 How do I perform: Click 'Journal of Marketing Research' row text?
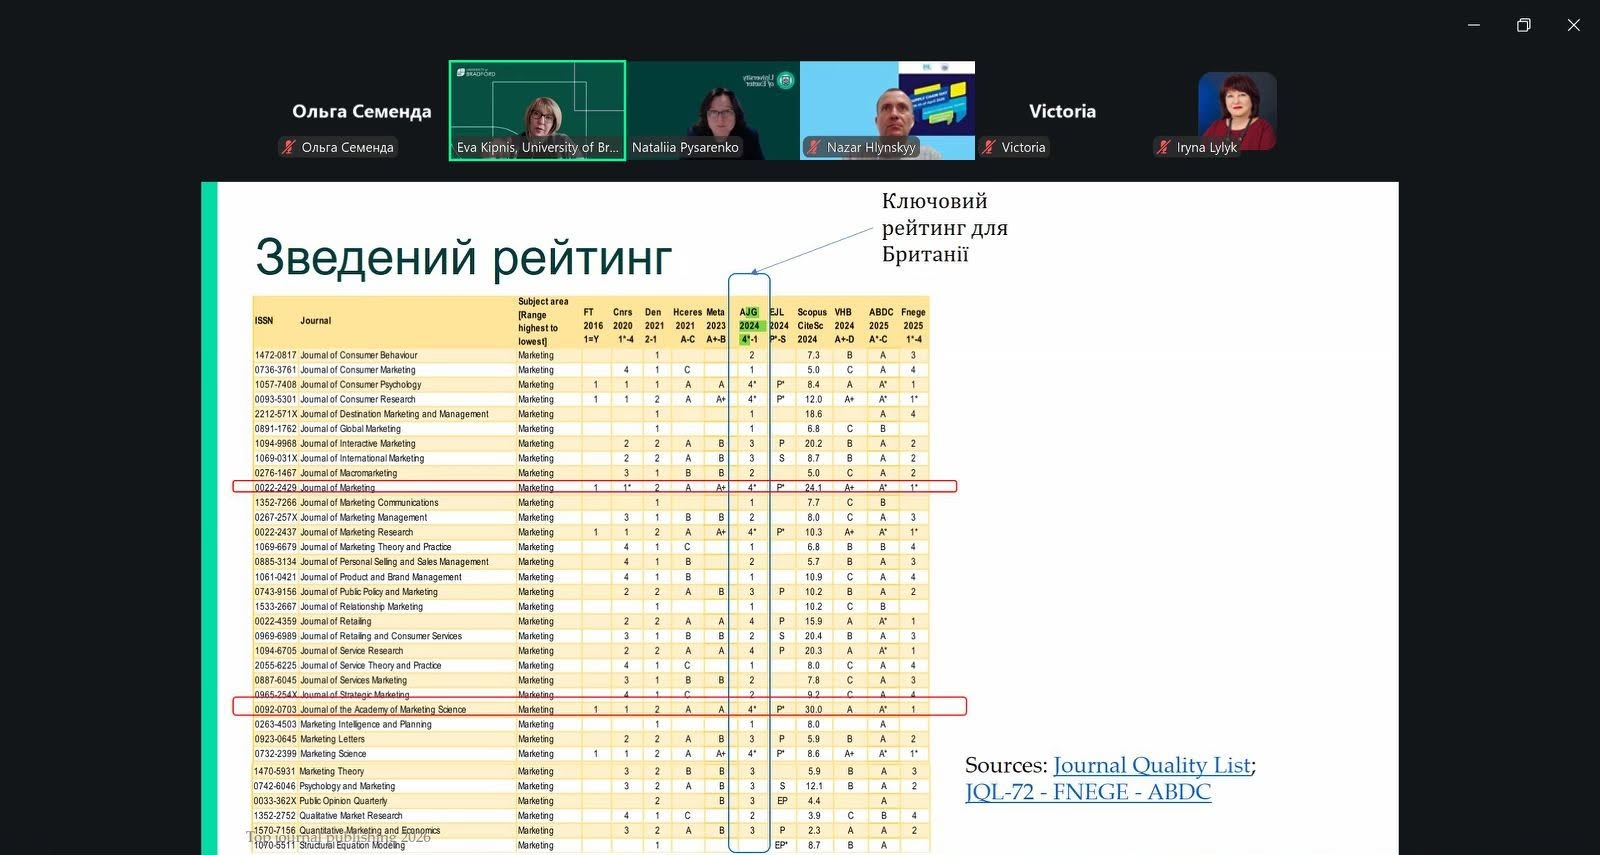coord(356,532)
